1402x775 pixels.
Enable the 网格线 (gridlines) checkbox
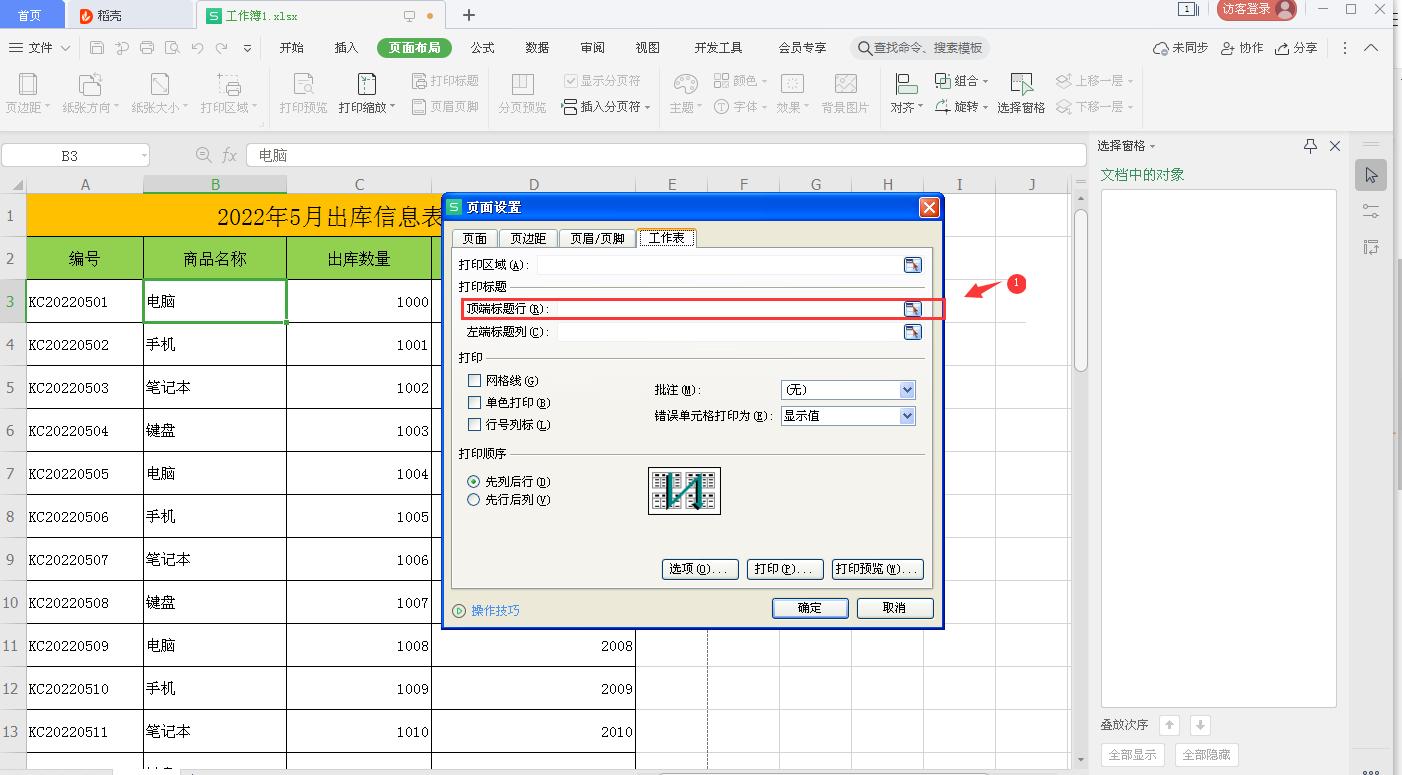pos(474,381)
